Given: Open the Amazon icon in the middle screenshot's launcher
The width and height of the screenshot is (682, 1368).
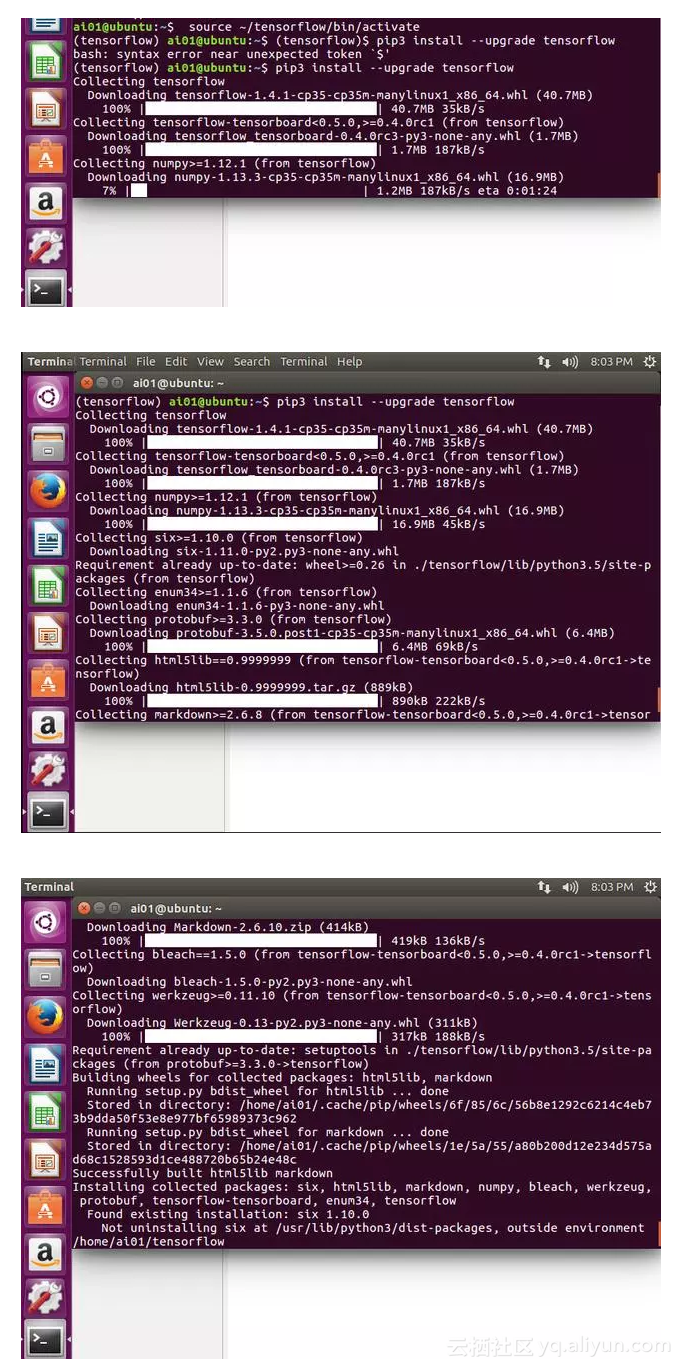Looking at the screenshot, I should 47,726.
